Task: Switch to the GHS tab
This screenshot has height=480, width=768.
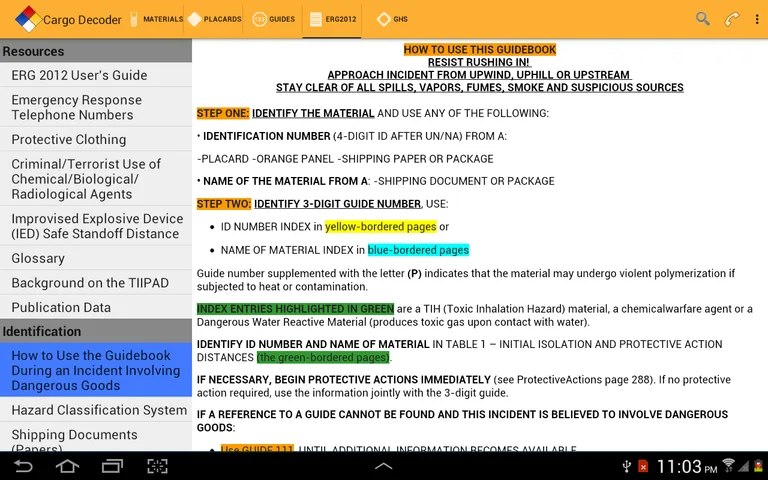Action: coord(392,19)
